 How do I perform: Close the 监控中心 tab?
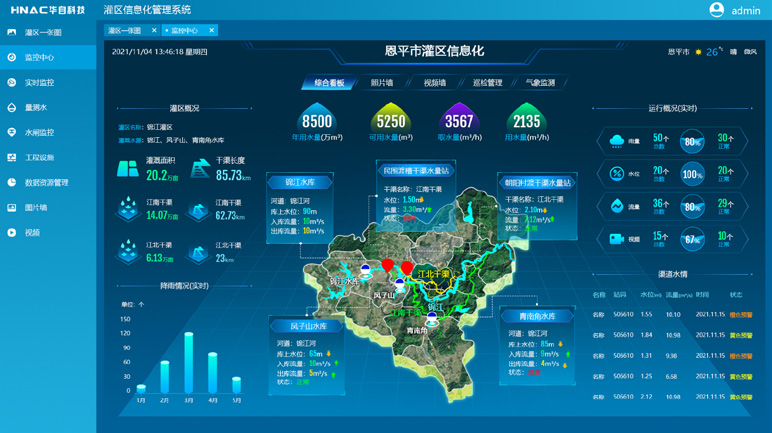click(211, 31)
